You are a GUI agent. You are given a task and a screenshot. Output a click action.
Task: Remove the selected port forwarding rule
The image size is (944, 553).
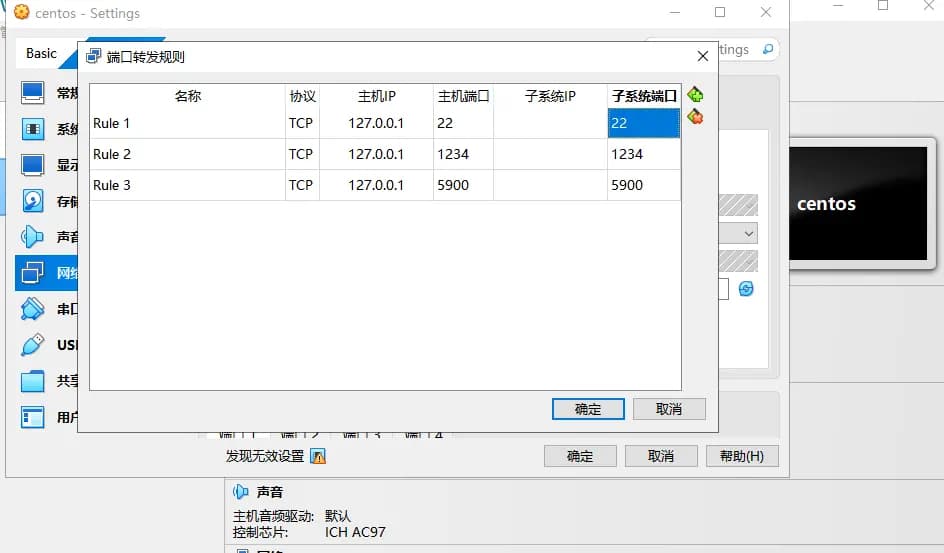[695, 116]
